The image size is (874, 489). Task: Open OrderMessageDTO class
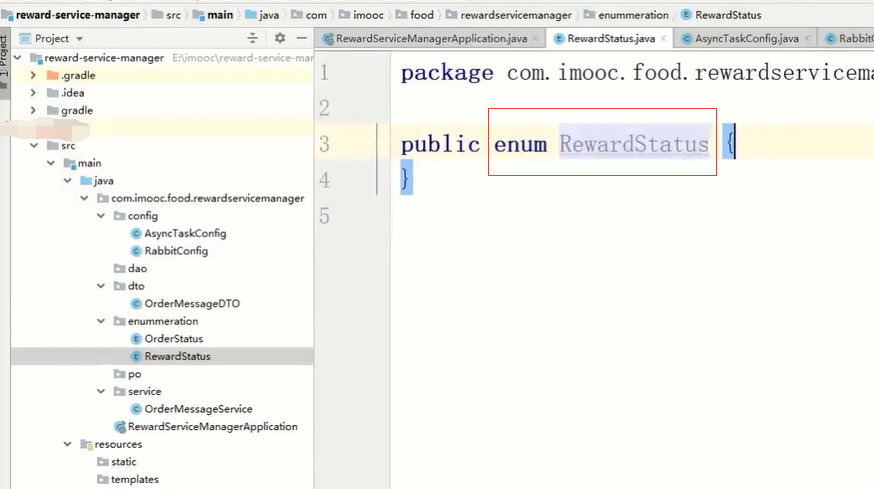pos(192,304)
